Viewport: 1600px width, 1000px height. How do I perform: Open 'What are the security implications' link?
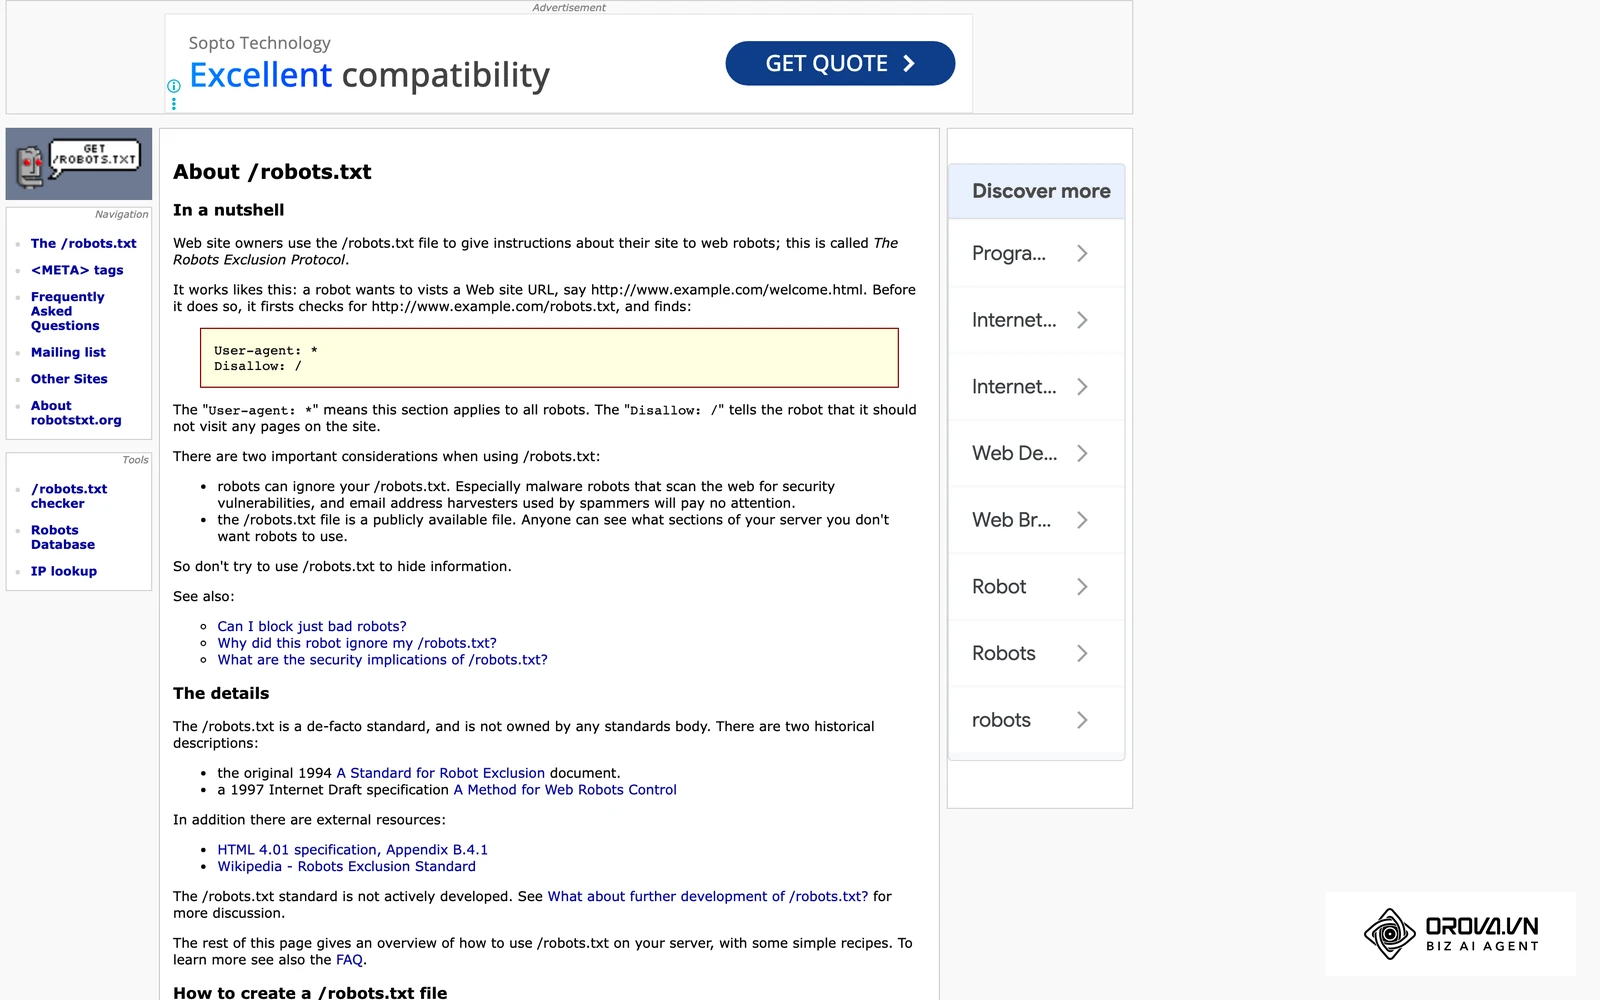tap(382, 660)
